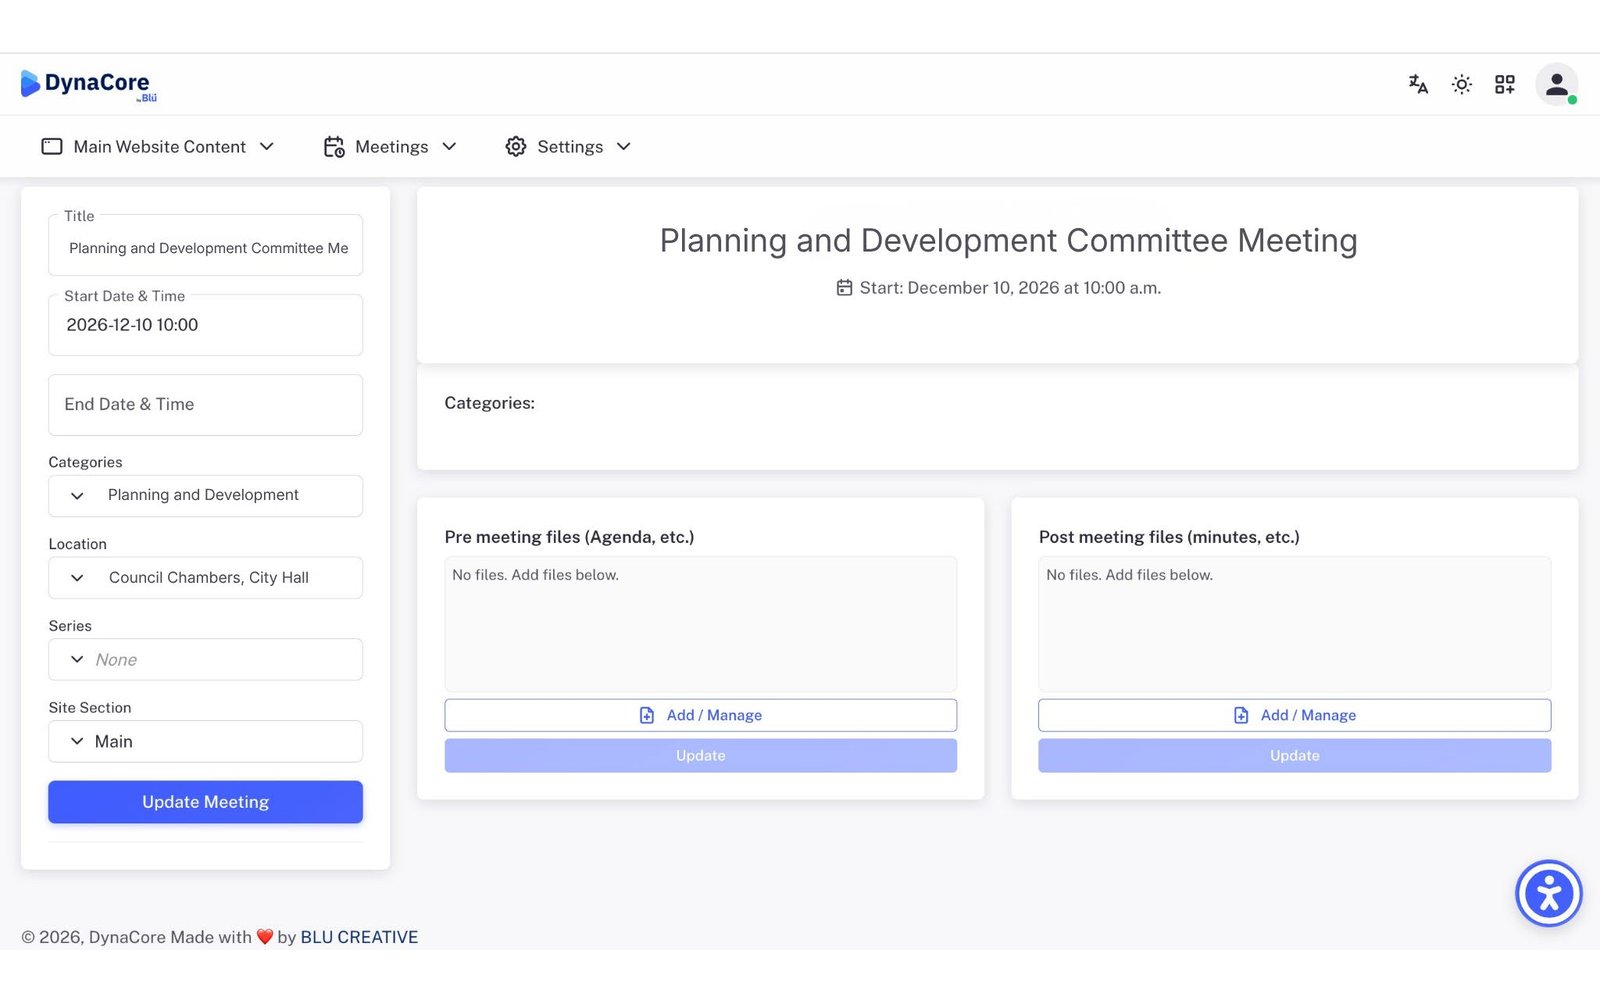Click the Start Date & Time field
Image resolution: width=1600 pixels, height=1000 pixels.
(205, 325)
